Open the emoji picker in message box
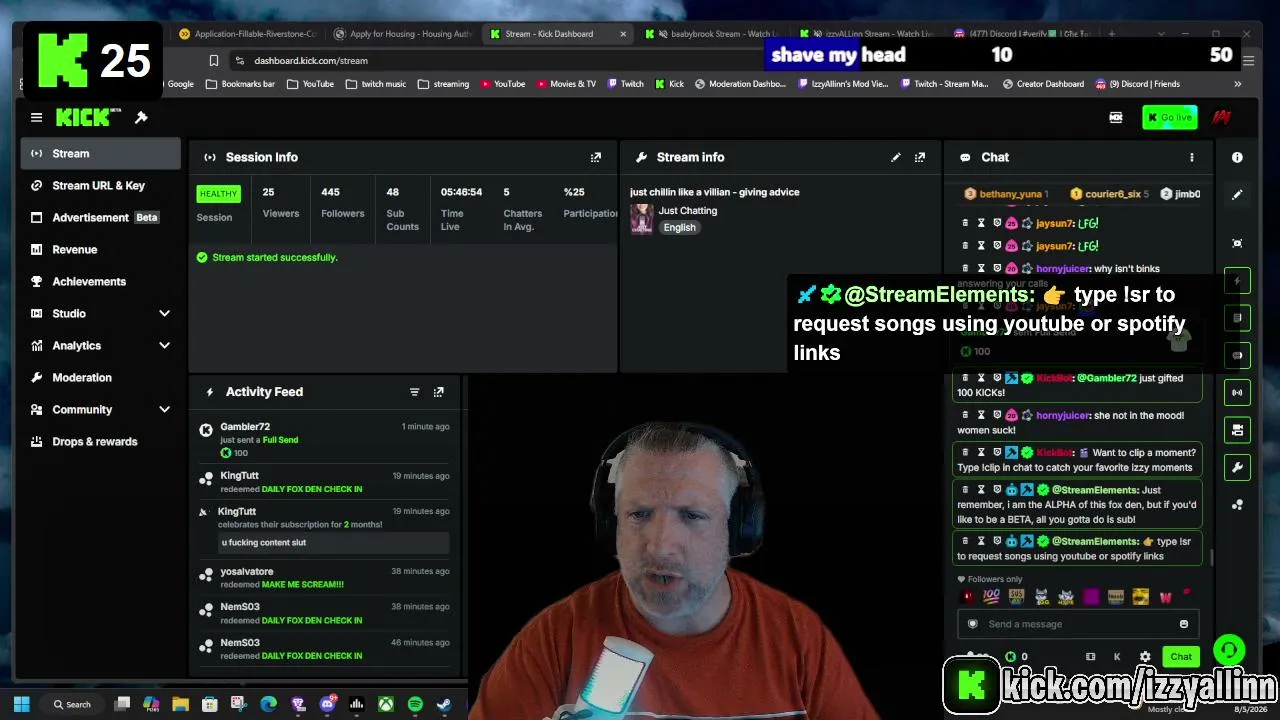The width and height of the screenshot is (1280, 720). tap(1183, 624)
